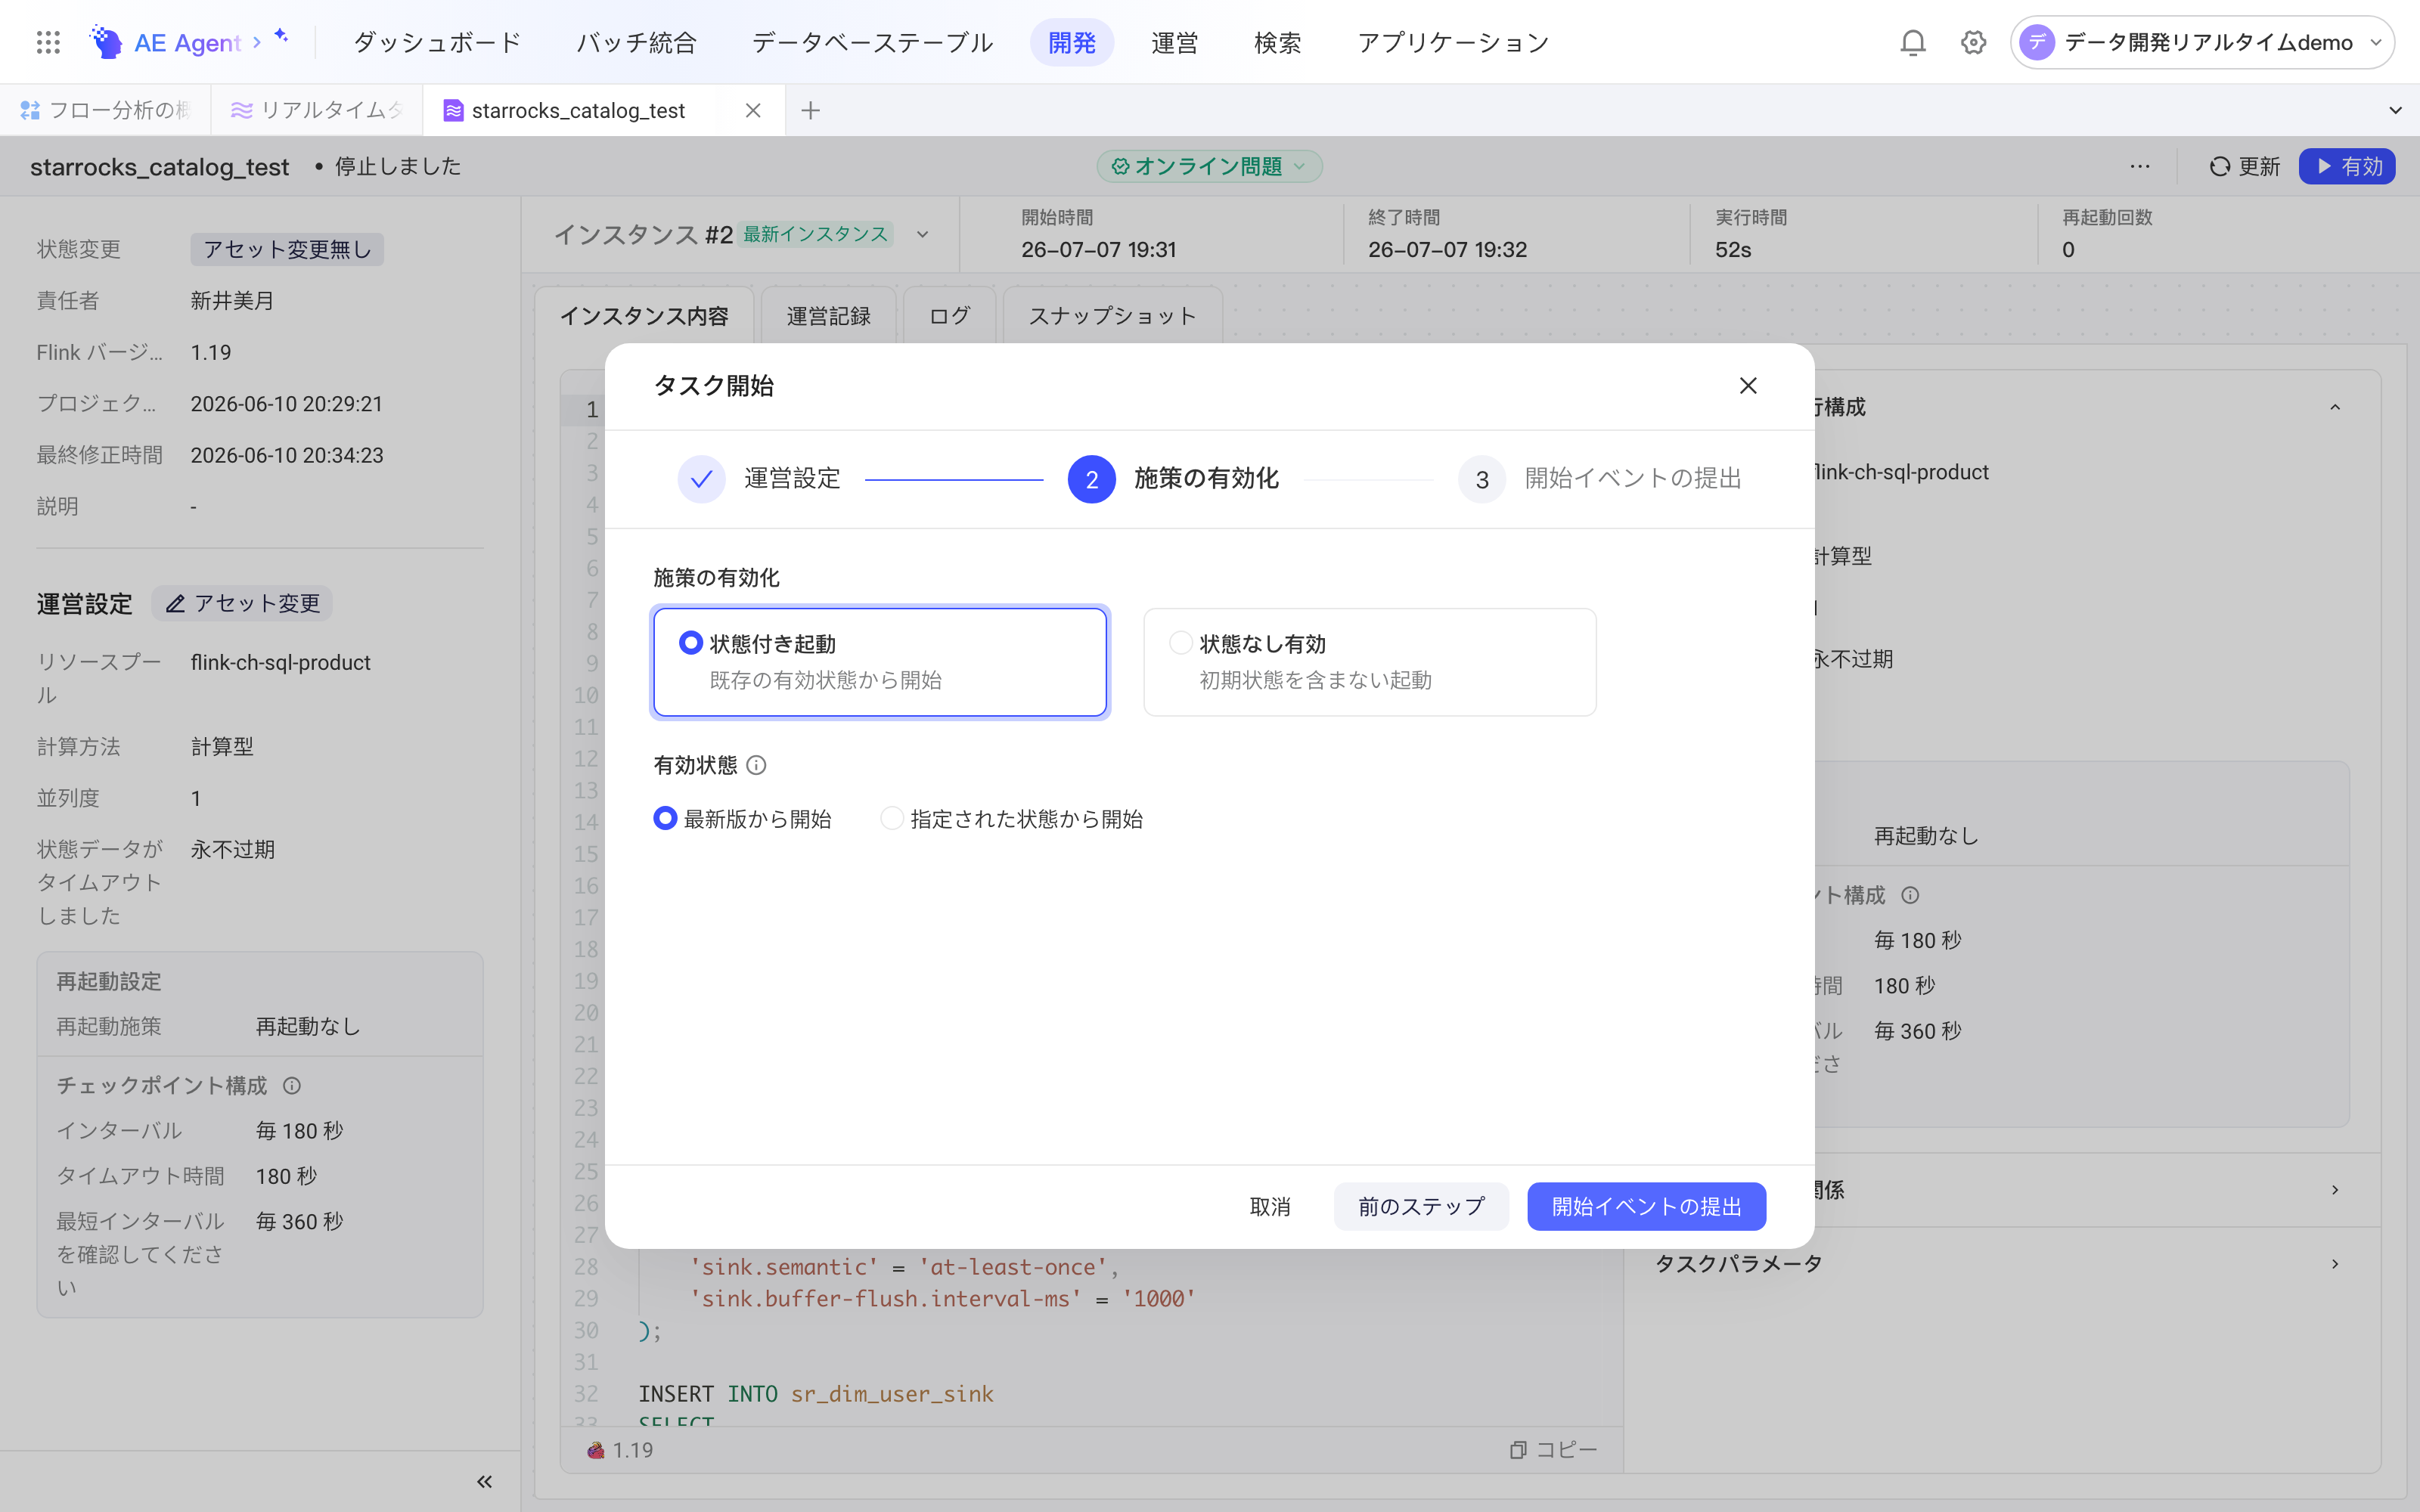Click 開始イベントの提出 submit button
This screenshot has height=1512, width=2420.
click(1646, 1206)
